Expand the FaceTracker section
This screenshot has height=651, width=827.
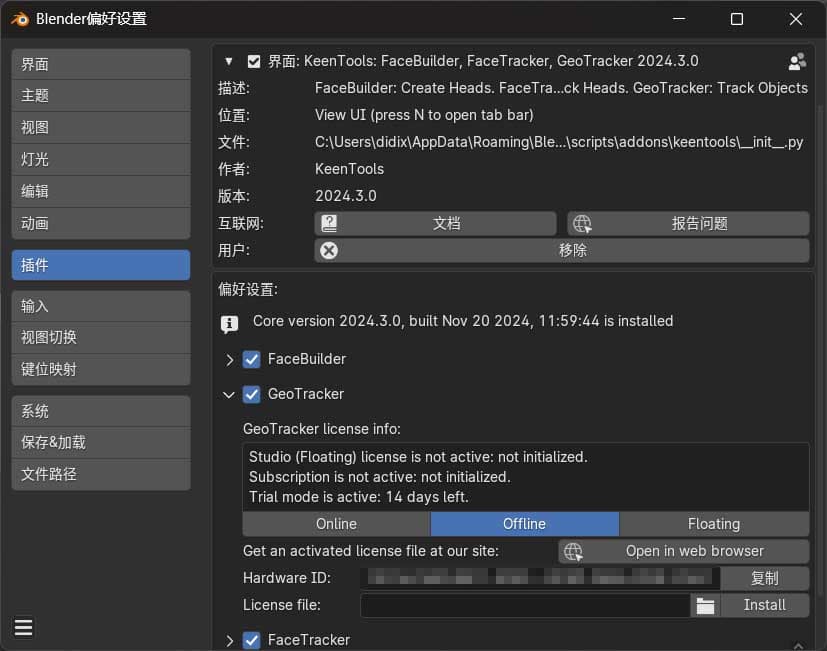(229, 641)
